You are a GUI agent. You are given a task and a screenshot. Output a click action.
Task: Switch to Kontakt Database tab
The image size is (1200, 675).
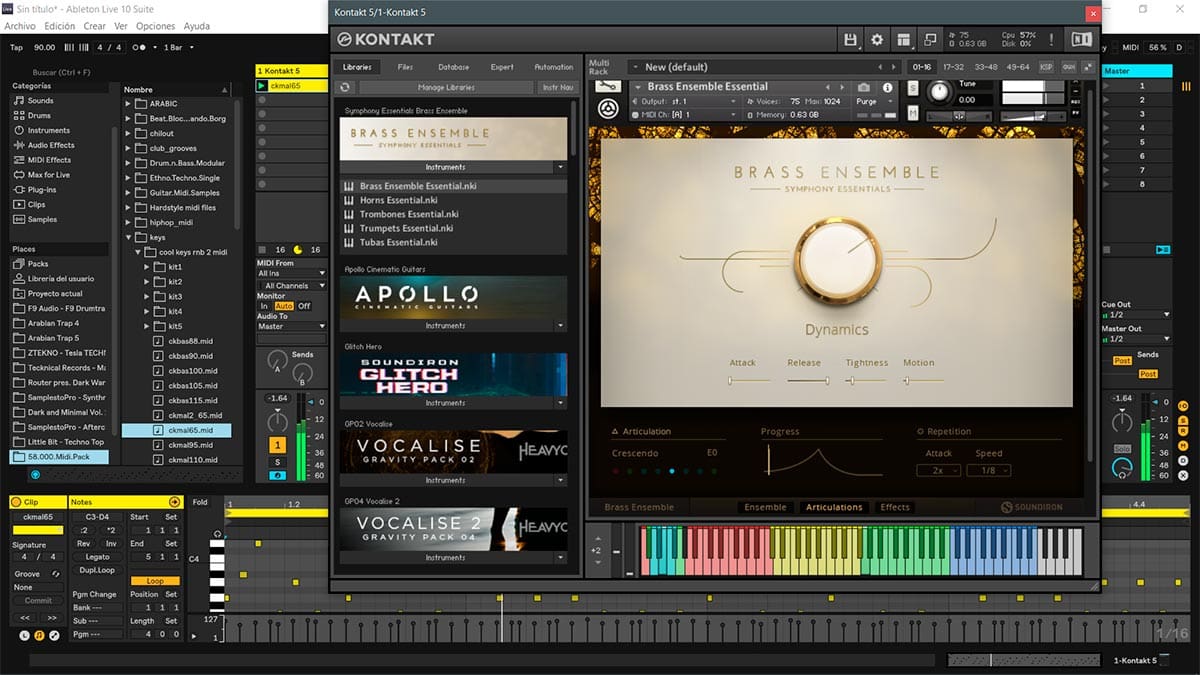[x=453, y=67]
